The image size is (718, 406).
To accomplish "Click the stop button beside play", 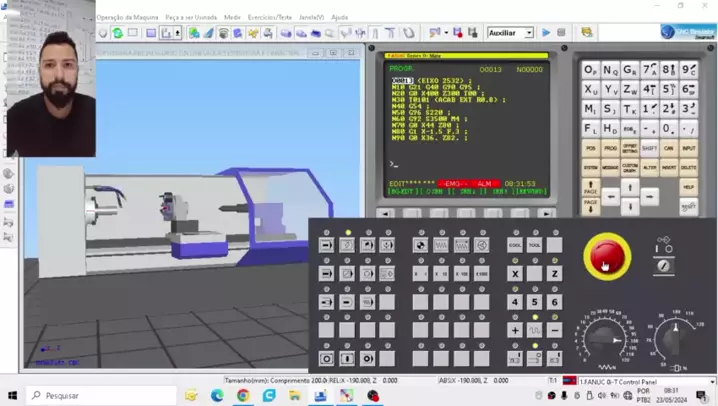I will coord(561,33).
